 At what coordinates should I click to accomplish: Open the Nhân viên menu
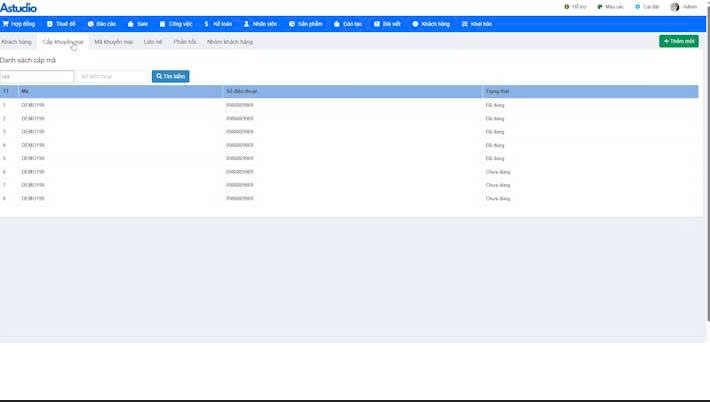click(260, 24)
